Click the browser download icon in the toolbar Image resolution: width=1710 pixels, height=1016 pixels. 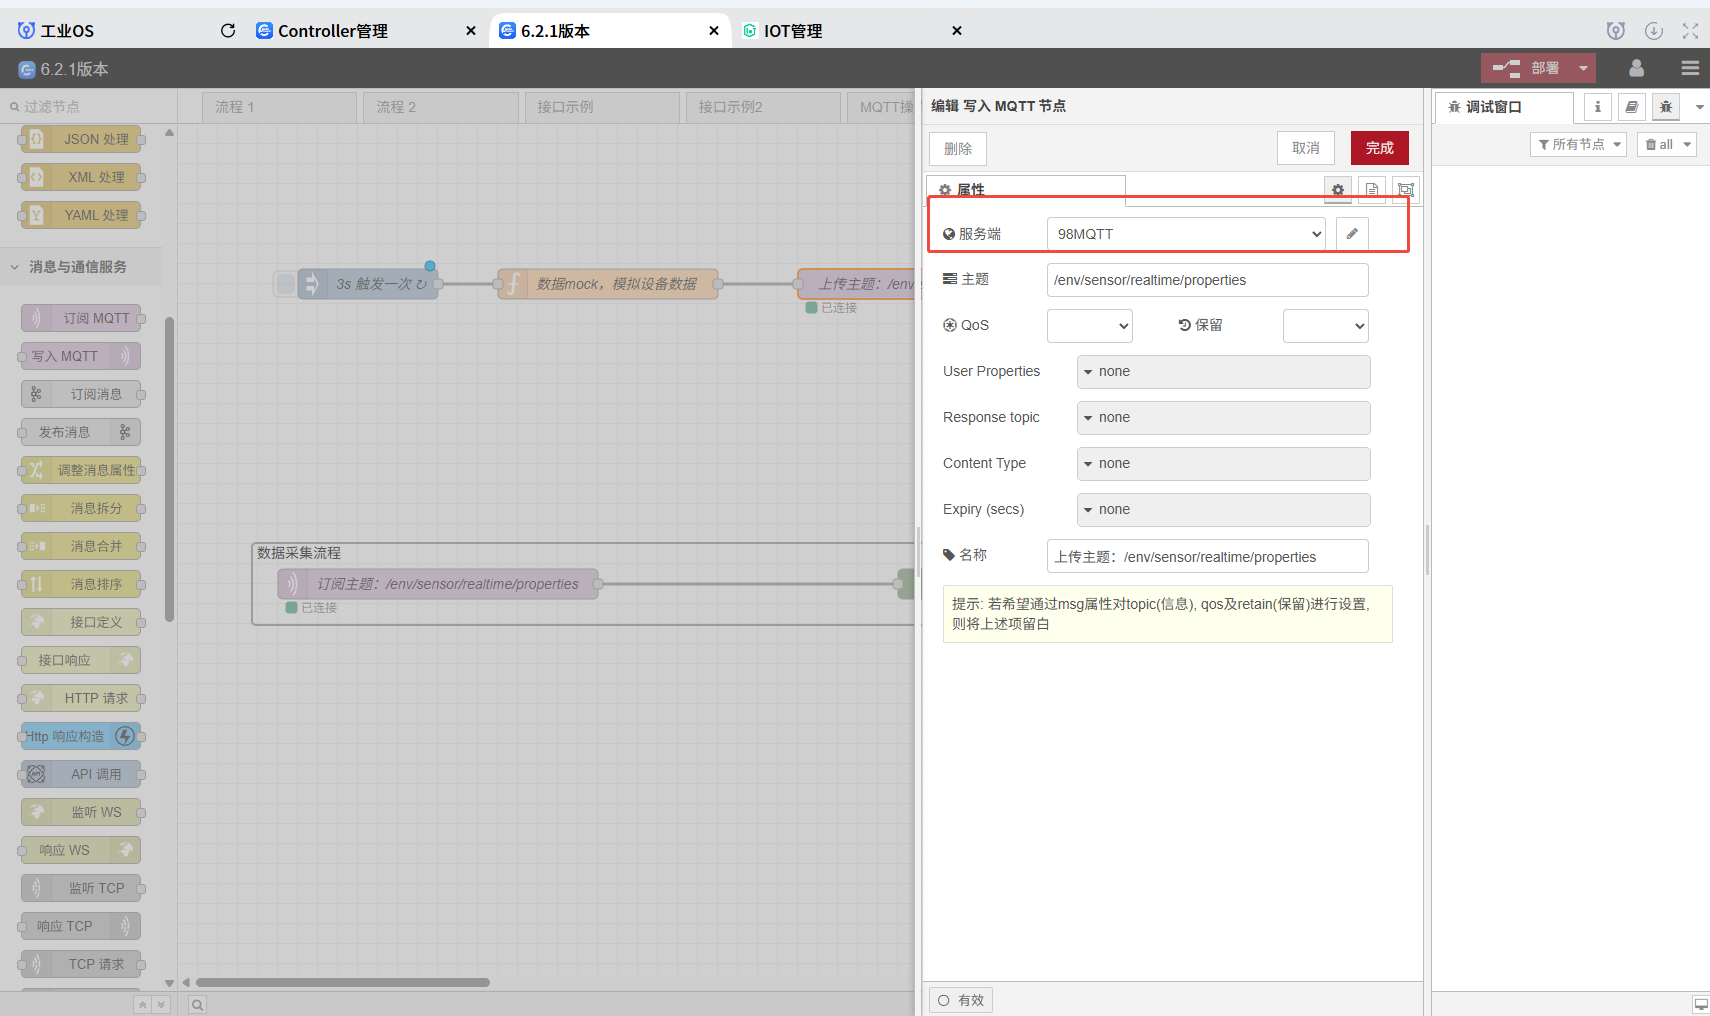pos(1653,31)
